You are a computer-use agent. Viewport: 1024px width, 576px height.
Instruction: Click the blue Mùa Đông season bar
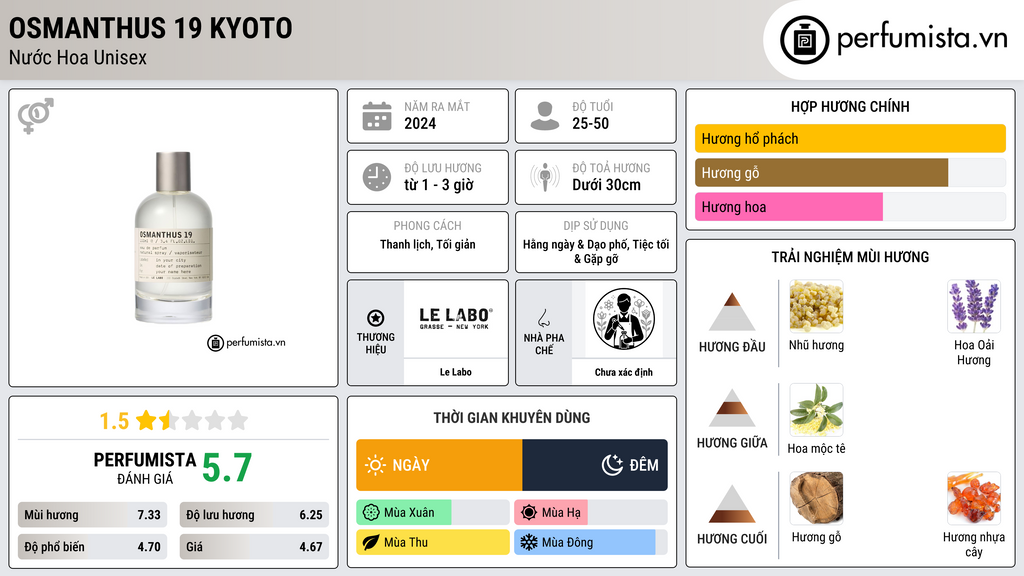[x=584, y=542]
